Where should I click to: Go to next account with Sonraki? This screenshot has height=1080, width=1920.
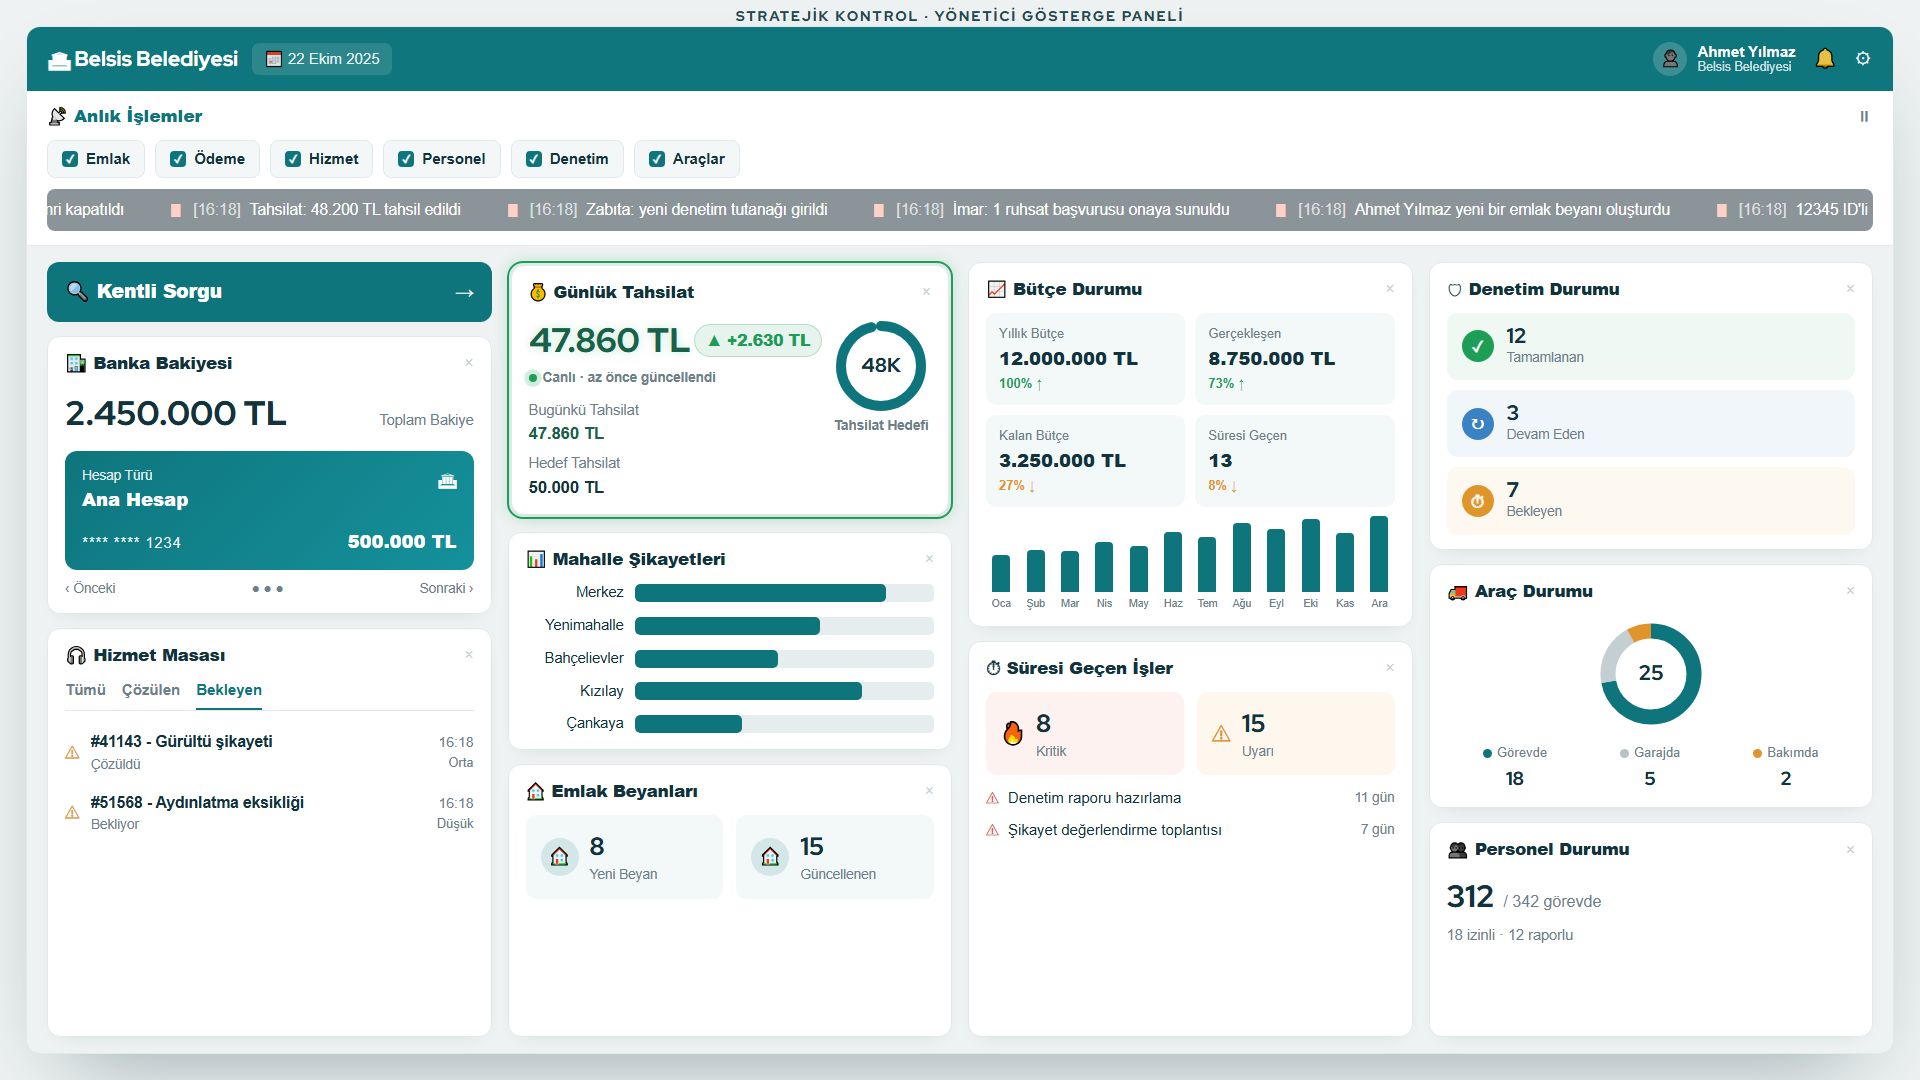point(446,588)
